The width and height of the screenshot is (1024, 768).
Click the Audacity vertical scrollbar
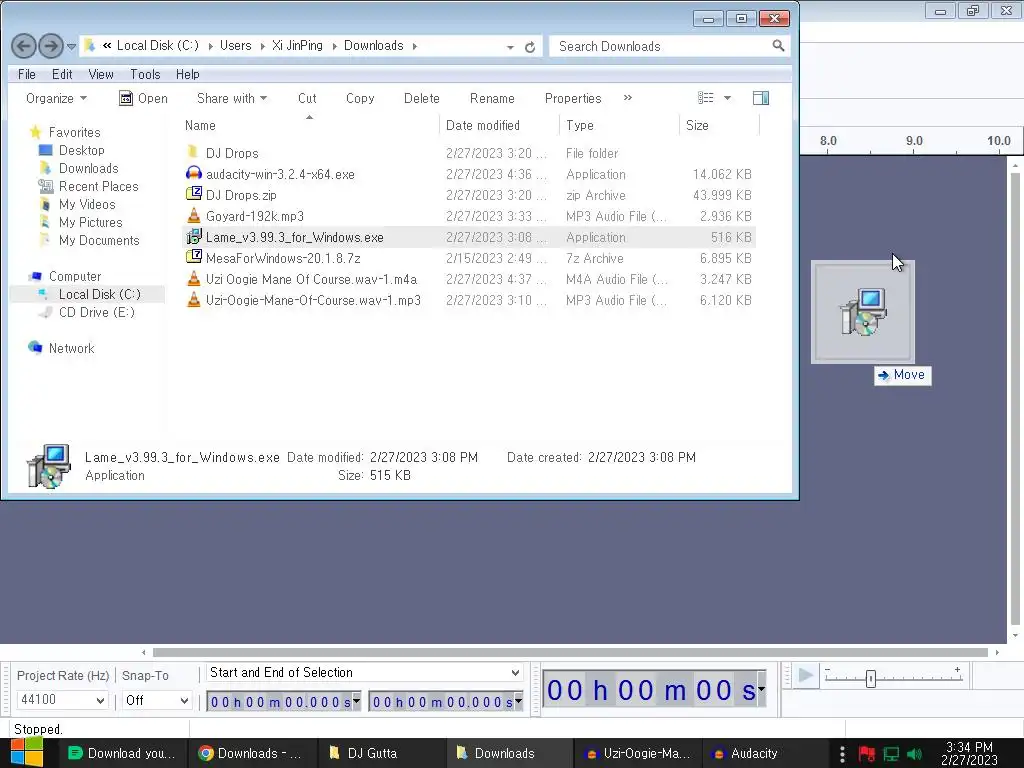click(1015, 398)
